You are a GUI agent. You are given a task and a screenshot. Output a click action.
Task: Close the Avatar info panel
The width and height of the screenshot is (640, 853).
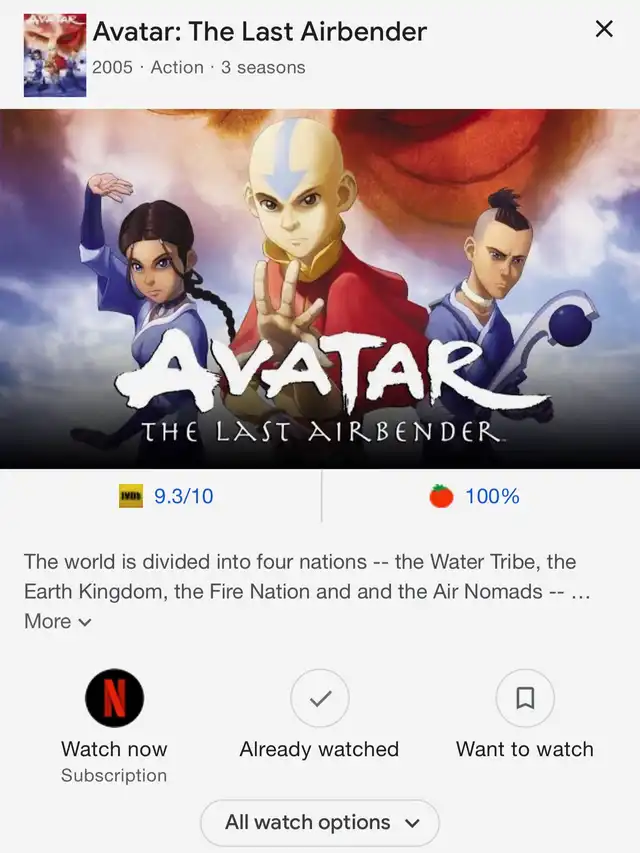604,29
